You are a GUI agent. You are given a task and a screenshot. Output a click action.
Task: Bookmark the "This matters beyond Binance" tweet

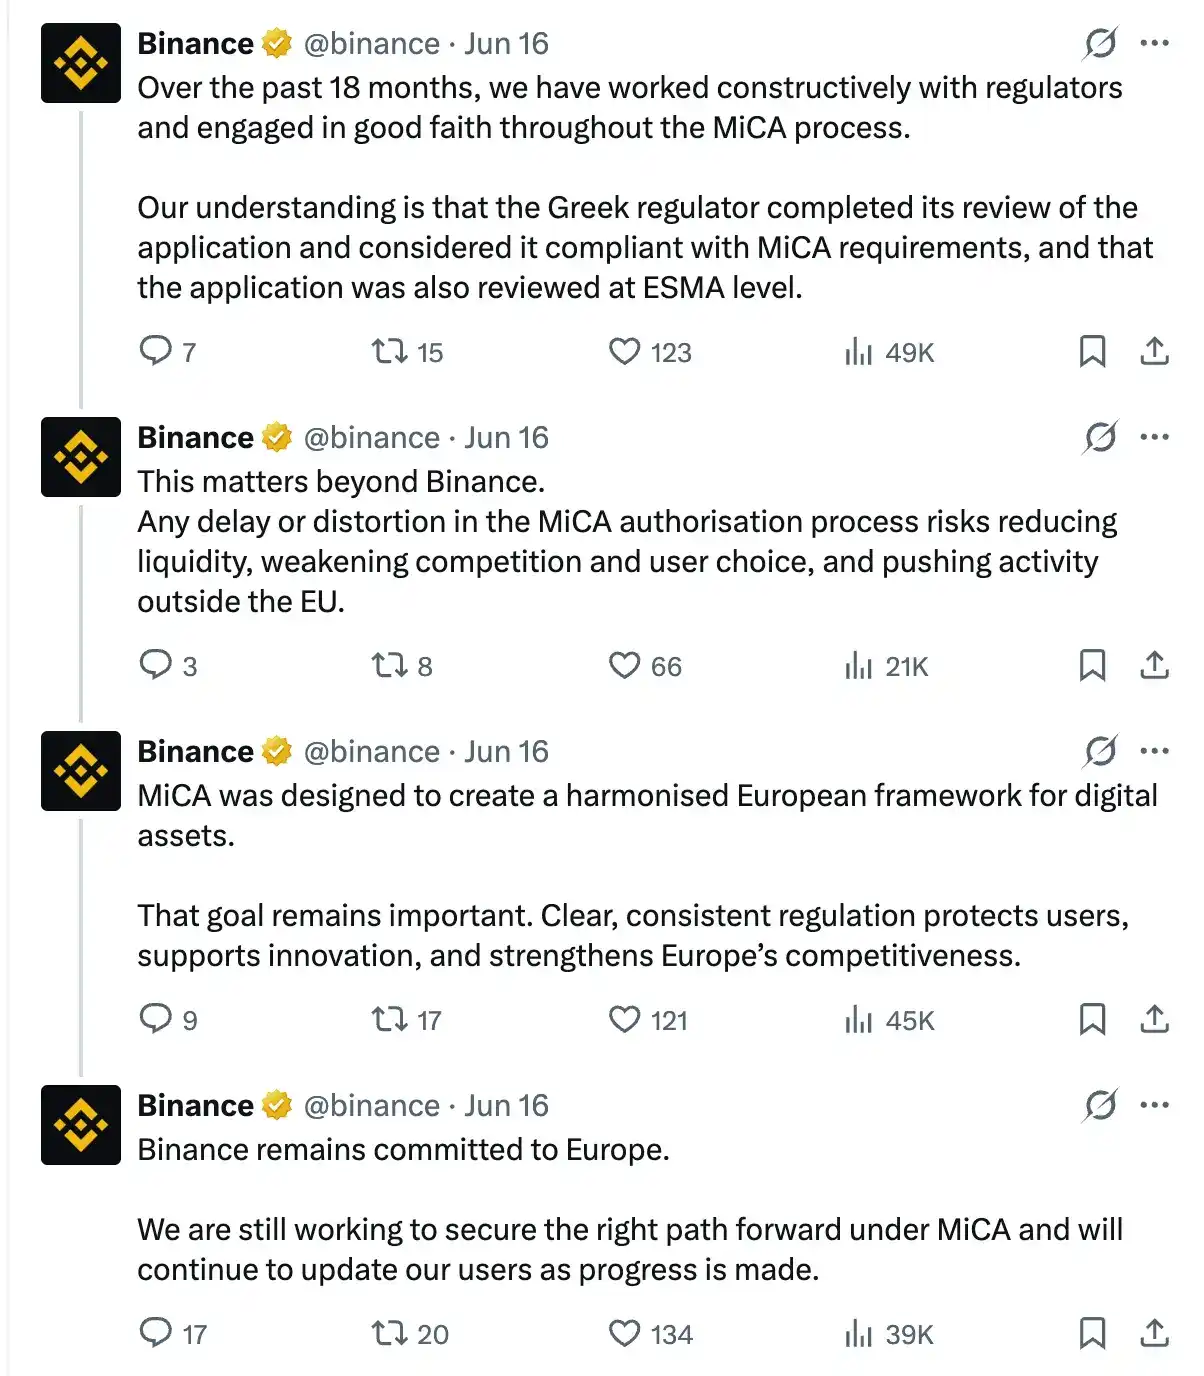tap(1092, 665)
